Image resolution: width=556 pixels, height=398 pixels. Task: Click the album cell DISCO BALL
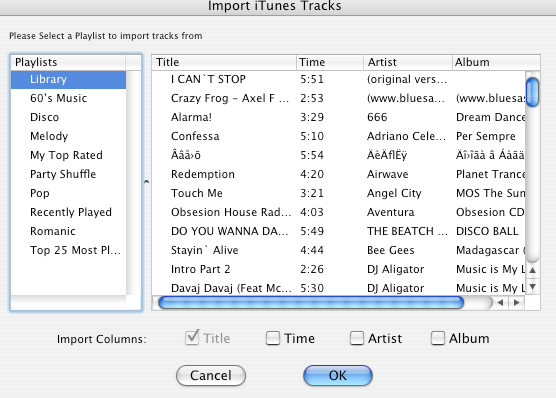coord(487,231)
